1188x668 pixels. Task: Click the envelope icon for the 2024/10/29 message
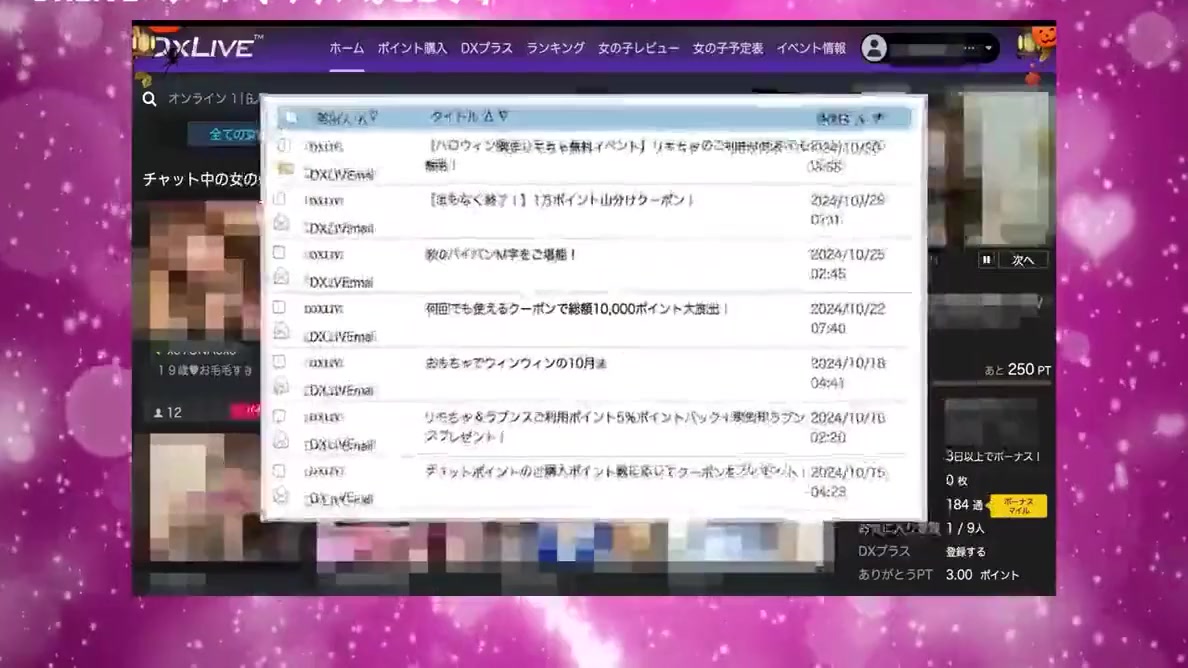coord(281,223)
